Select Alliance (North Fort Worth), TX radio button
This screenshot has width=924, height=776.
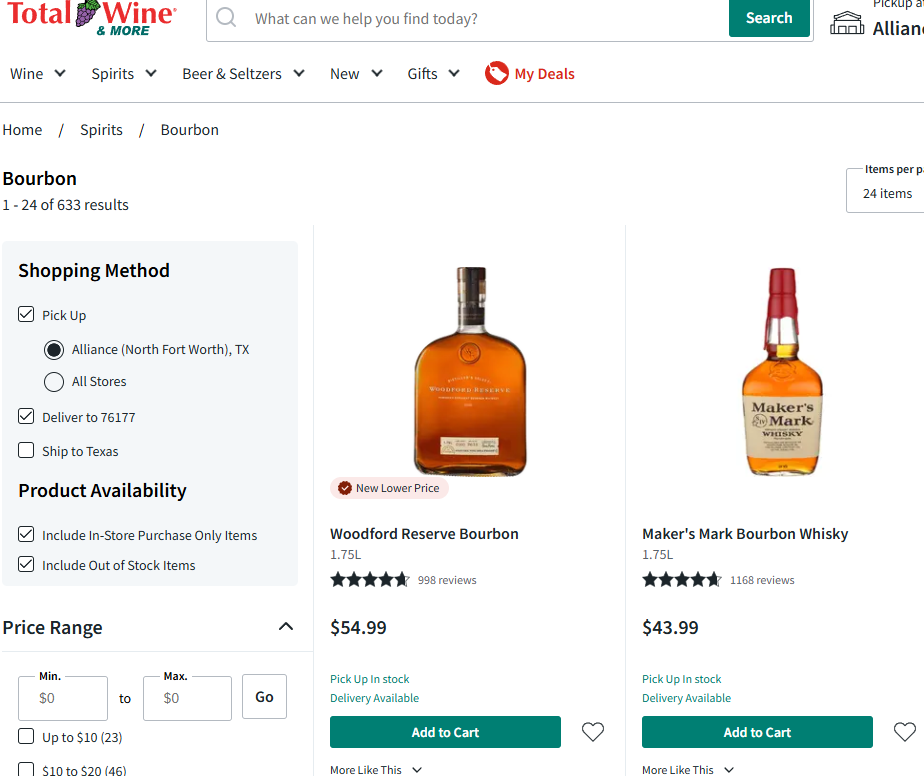[x=54, y=349]
